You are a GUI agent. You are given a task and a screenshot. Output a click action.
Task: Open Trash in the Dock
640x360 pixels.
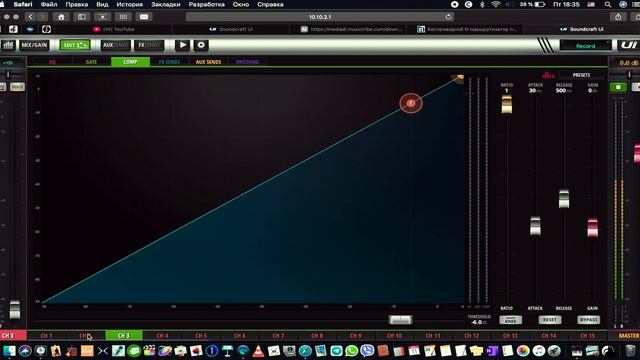(630, 351)
